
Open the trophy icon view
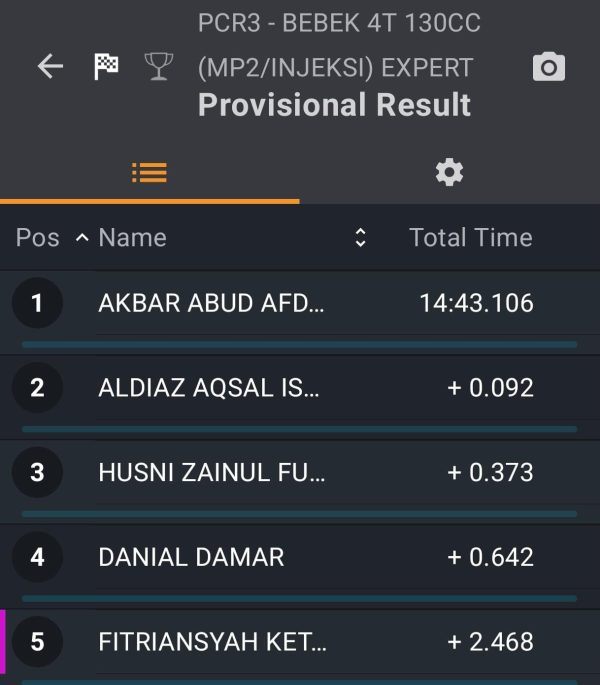(x=159, y=66)
